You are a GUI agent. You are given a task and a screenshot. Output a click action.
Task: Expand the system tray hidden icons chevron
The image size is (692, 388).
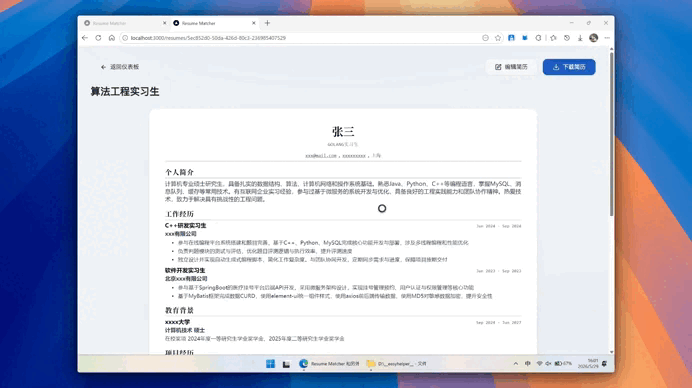[515, 364]
